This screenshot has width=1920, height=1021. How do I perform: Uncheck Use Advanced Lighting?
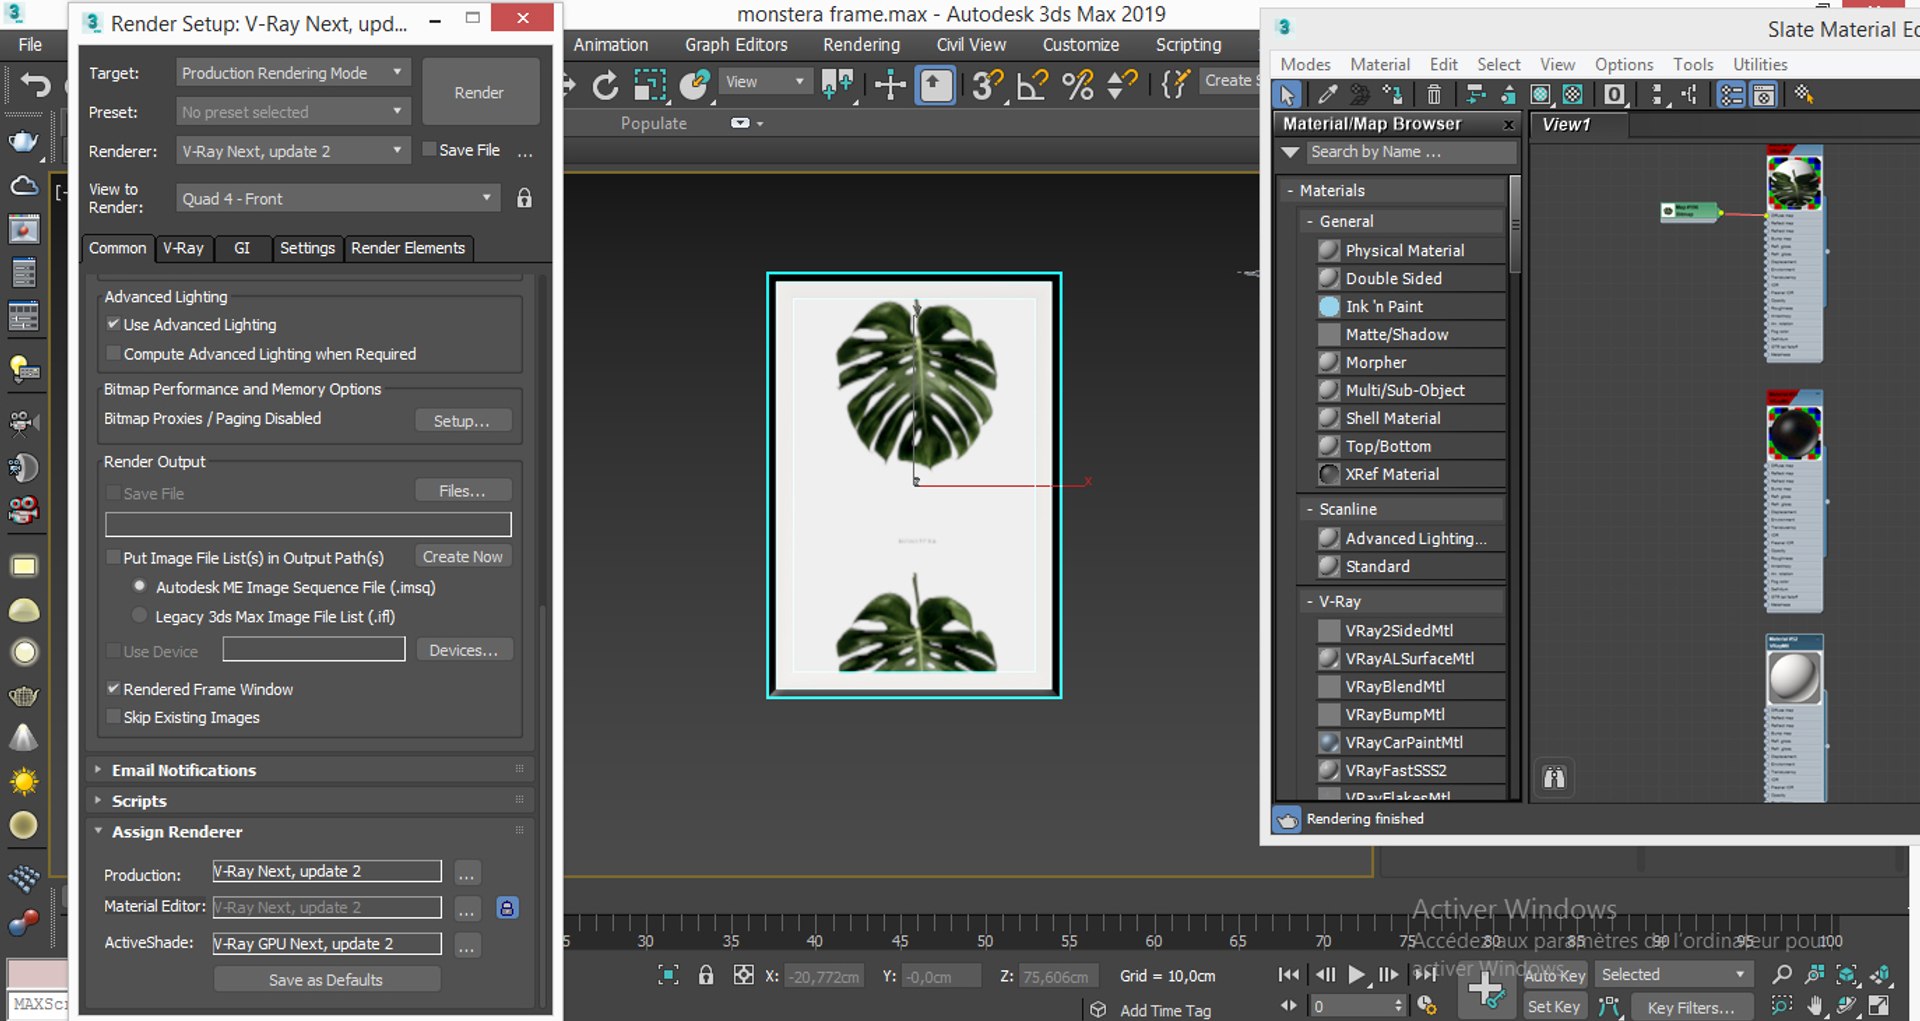pyautogui.click(x=113, y=324)
